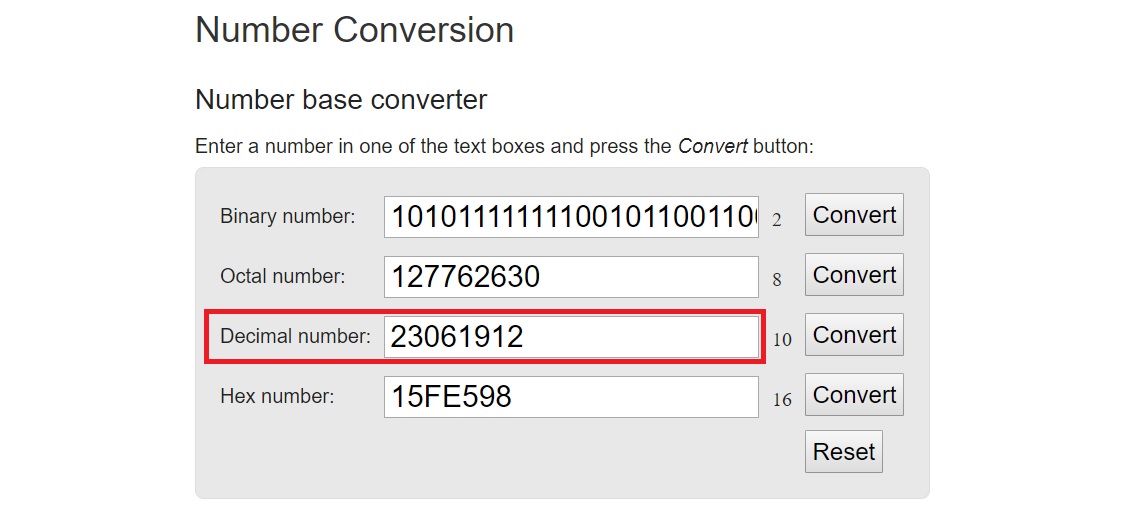Convert the Octal number value
This screenshot has height=512, width=1135.
point(854,275)
